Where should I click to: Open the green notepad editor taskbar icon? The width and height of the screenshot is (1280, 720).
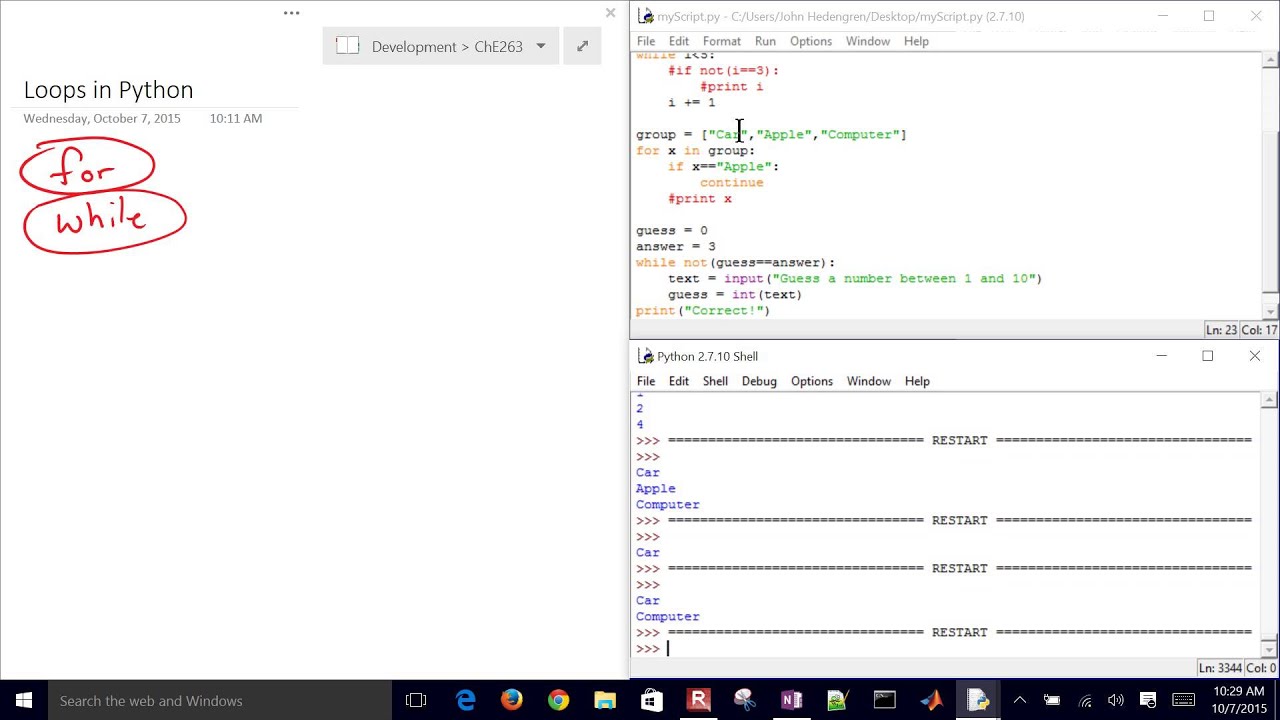pos(838,700)
